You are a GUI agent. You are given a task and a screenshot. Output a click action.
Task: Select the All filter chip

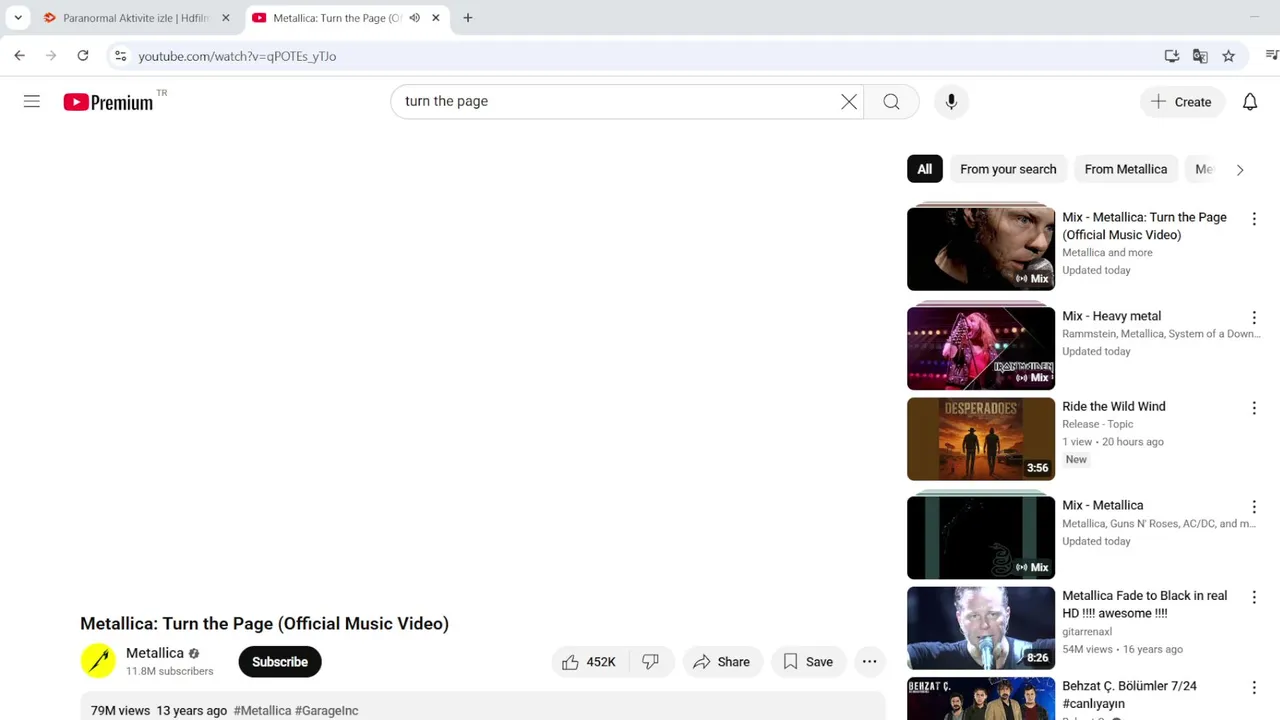[x=924, y=169]
